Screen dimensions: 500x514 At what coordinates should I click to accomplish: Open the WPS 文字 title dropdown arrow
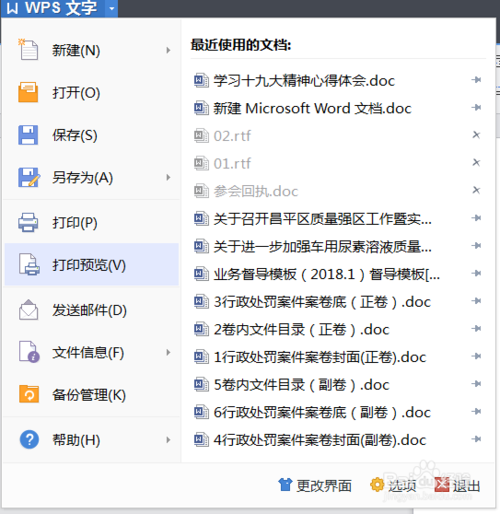[x=112, y=8]
